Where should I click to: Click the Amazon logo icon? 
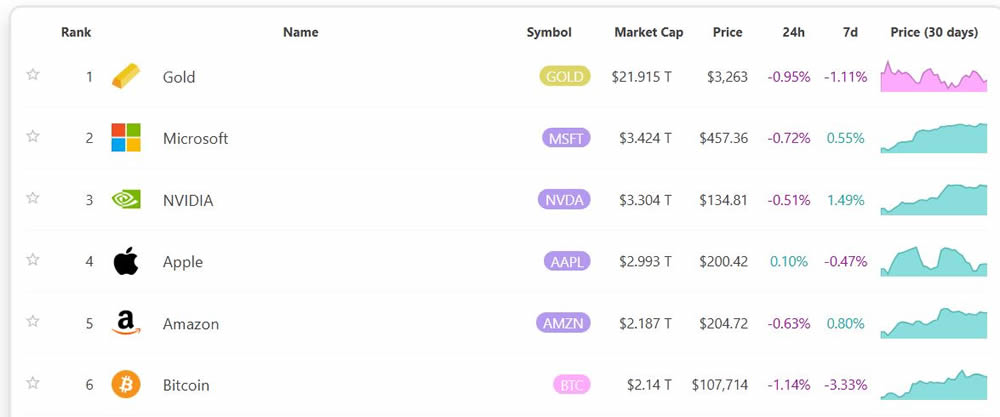click(126, 323)
